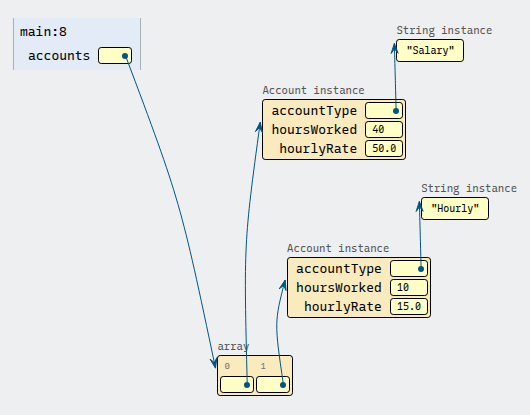Click accountType reference box of Salary account
This screenshot has height=415, width=530.
[x=384, y=111]
